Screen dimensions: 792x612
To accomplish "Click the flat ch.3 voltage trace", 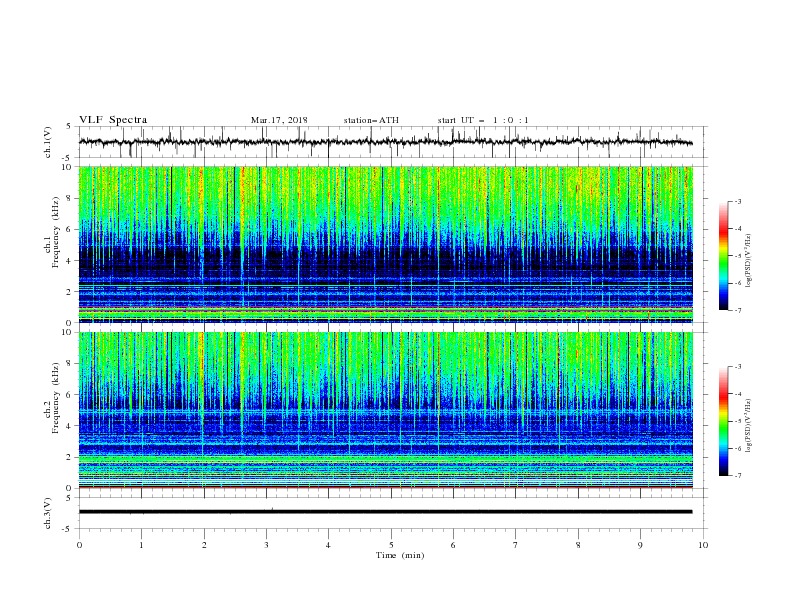I will click(x=385, y=512).
